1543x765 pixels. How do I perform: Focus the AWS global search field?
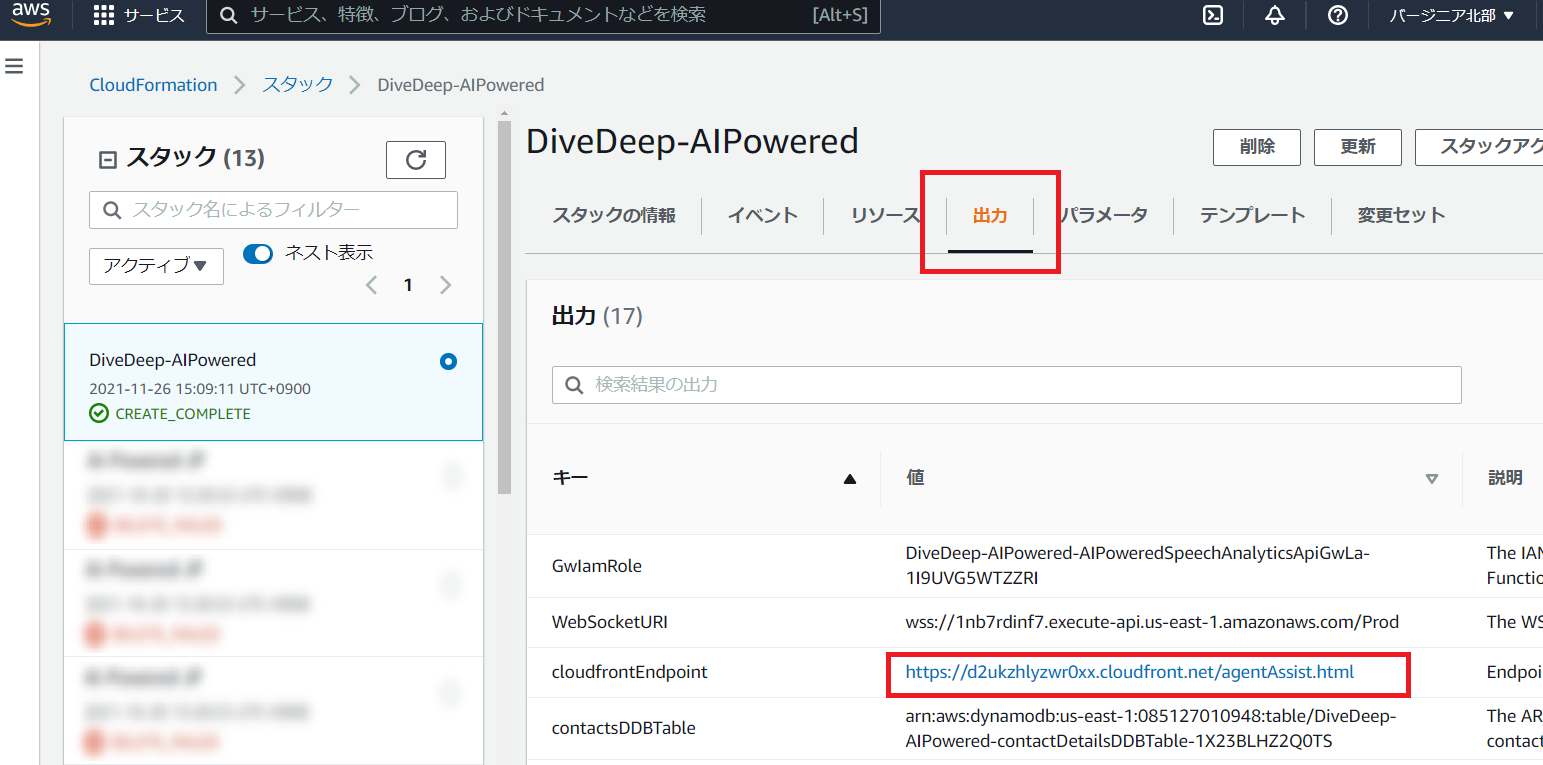click(x=543, y=16)
